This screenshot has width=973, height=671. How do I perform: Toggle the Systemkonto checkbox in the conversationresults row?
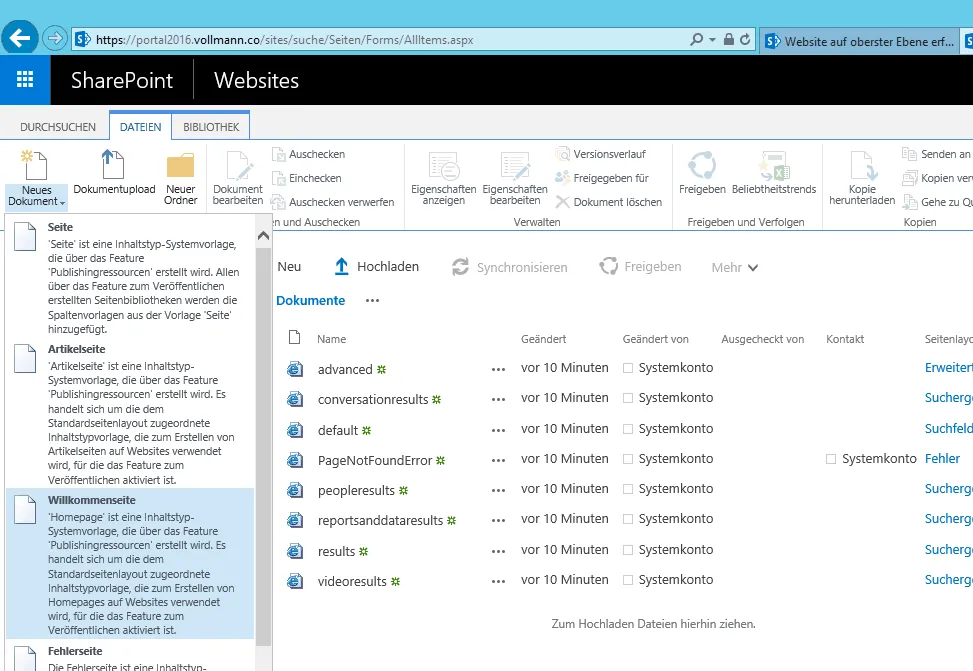pyautogui.click(x=628, y=398)
